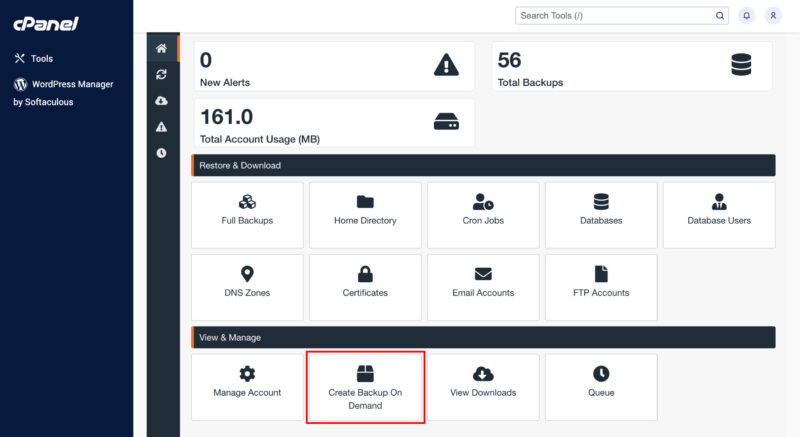Open the Email Accounts tile
Viewport: 800px width, 437px height.
tap(483, 288)
